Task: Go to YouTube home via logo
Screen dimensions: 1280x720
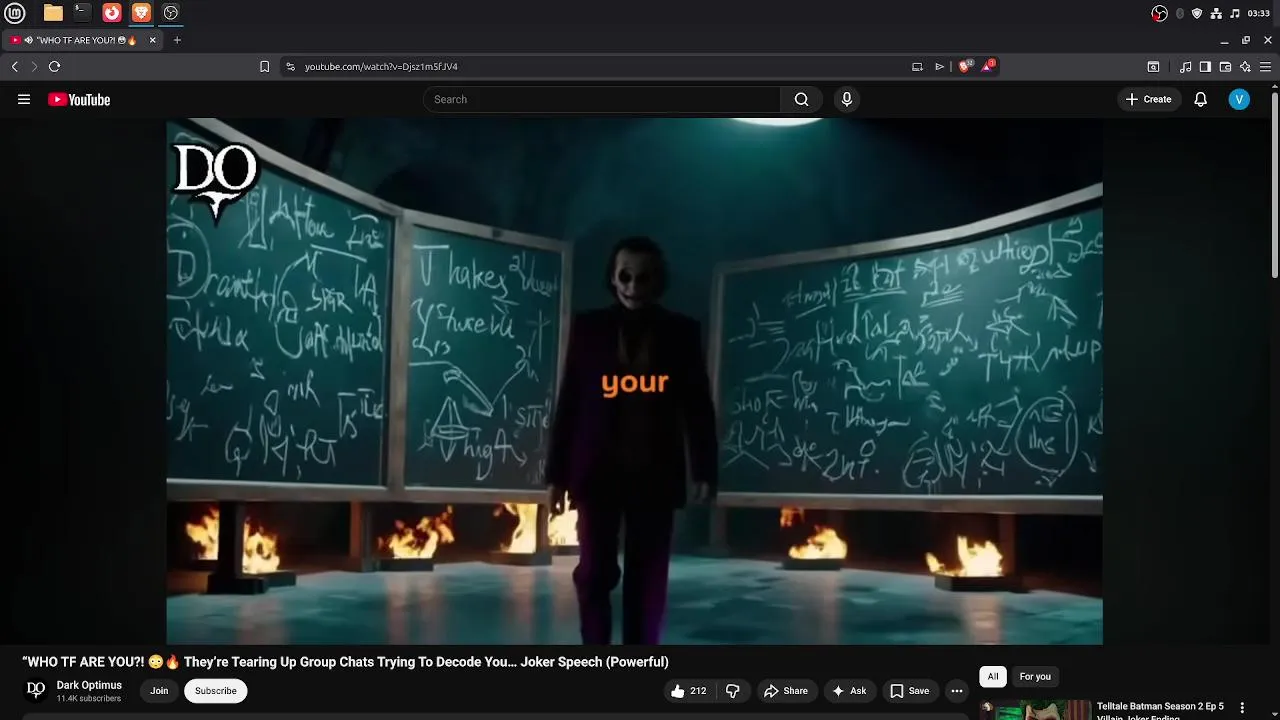Action: [x=79, y=99]
